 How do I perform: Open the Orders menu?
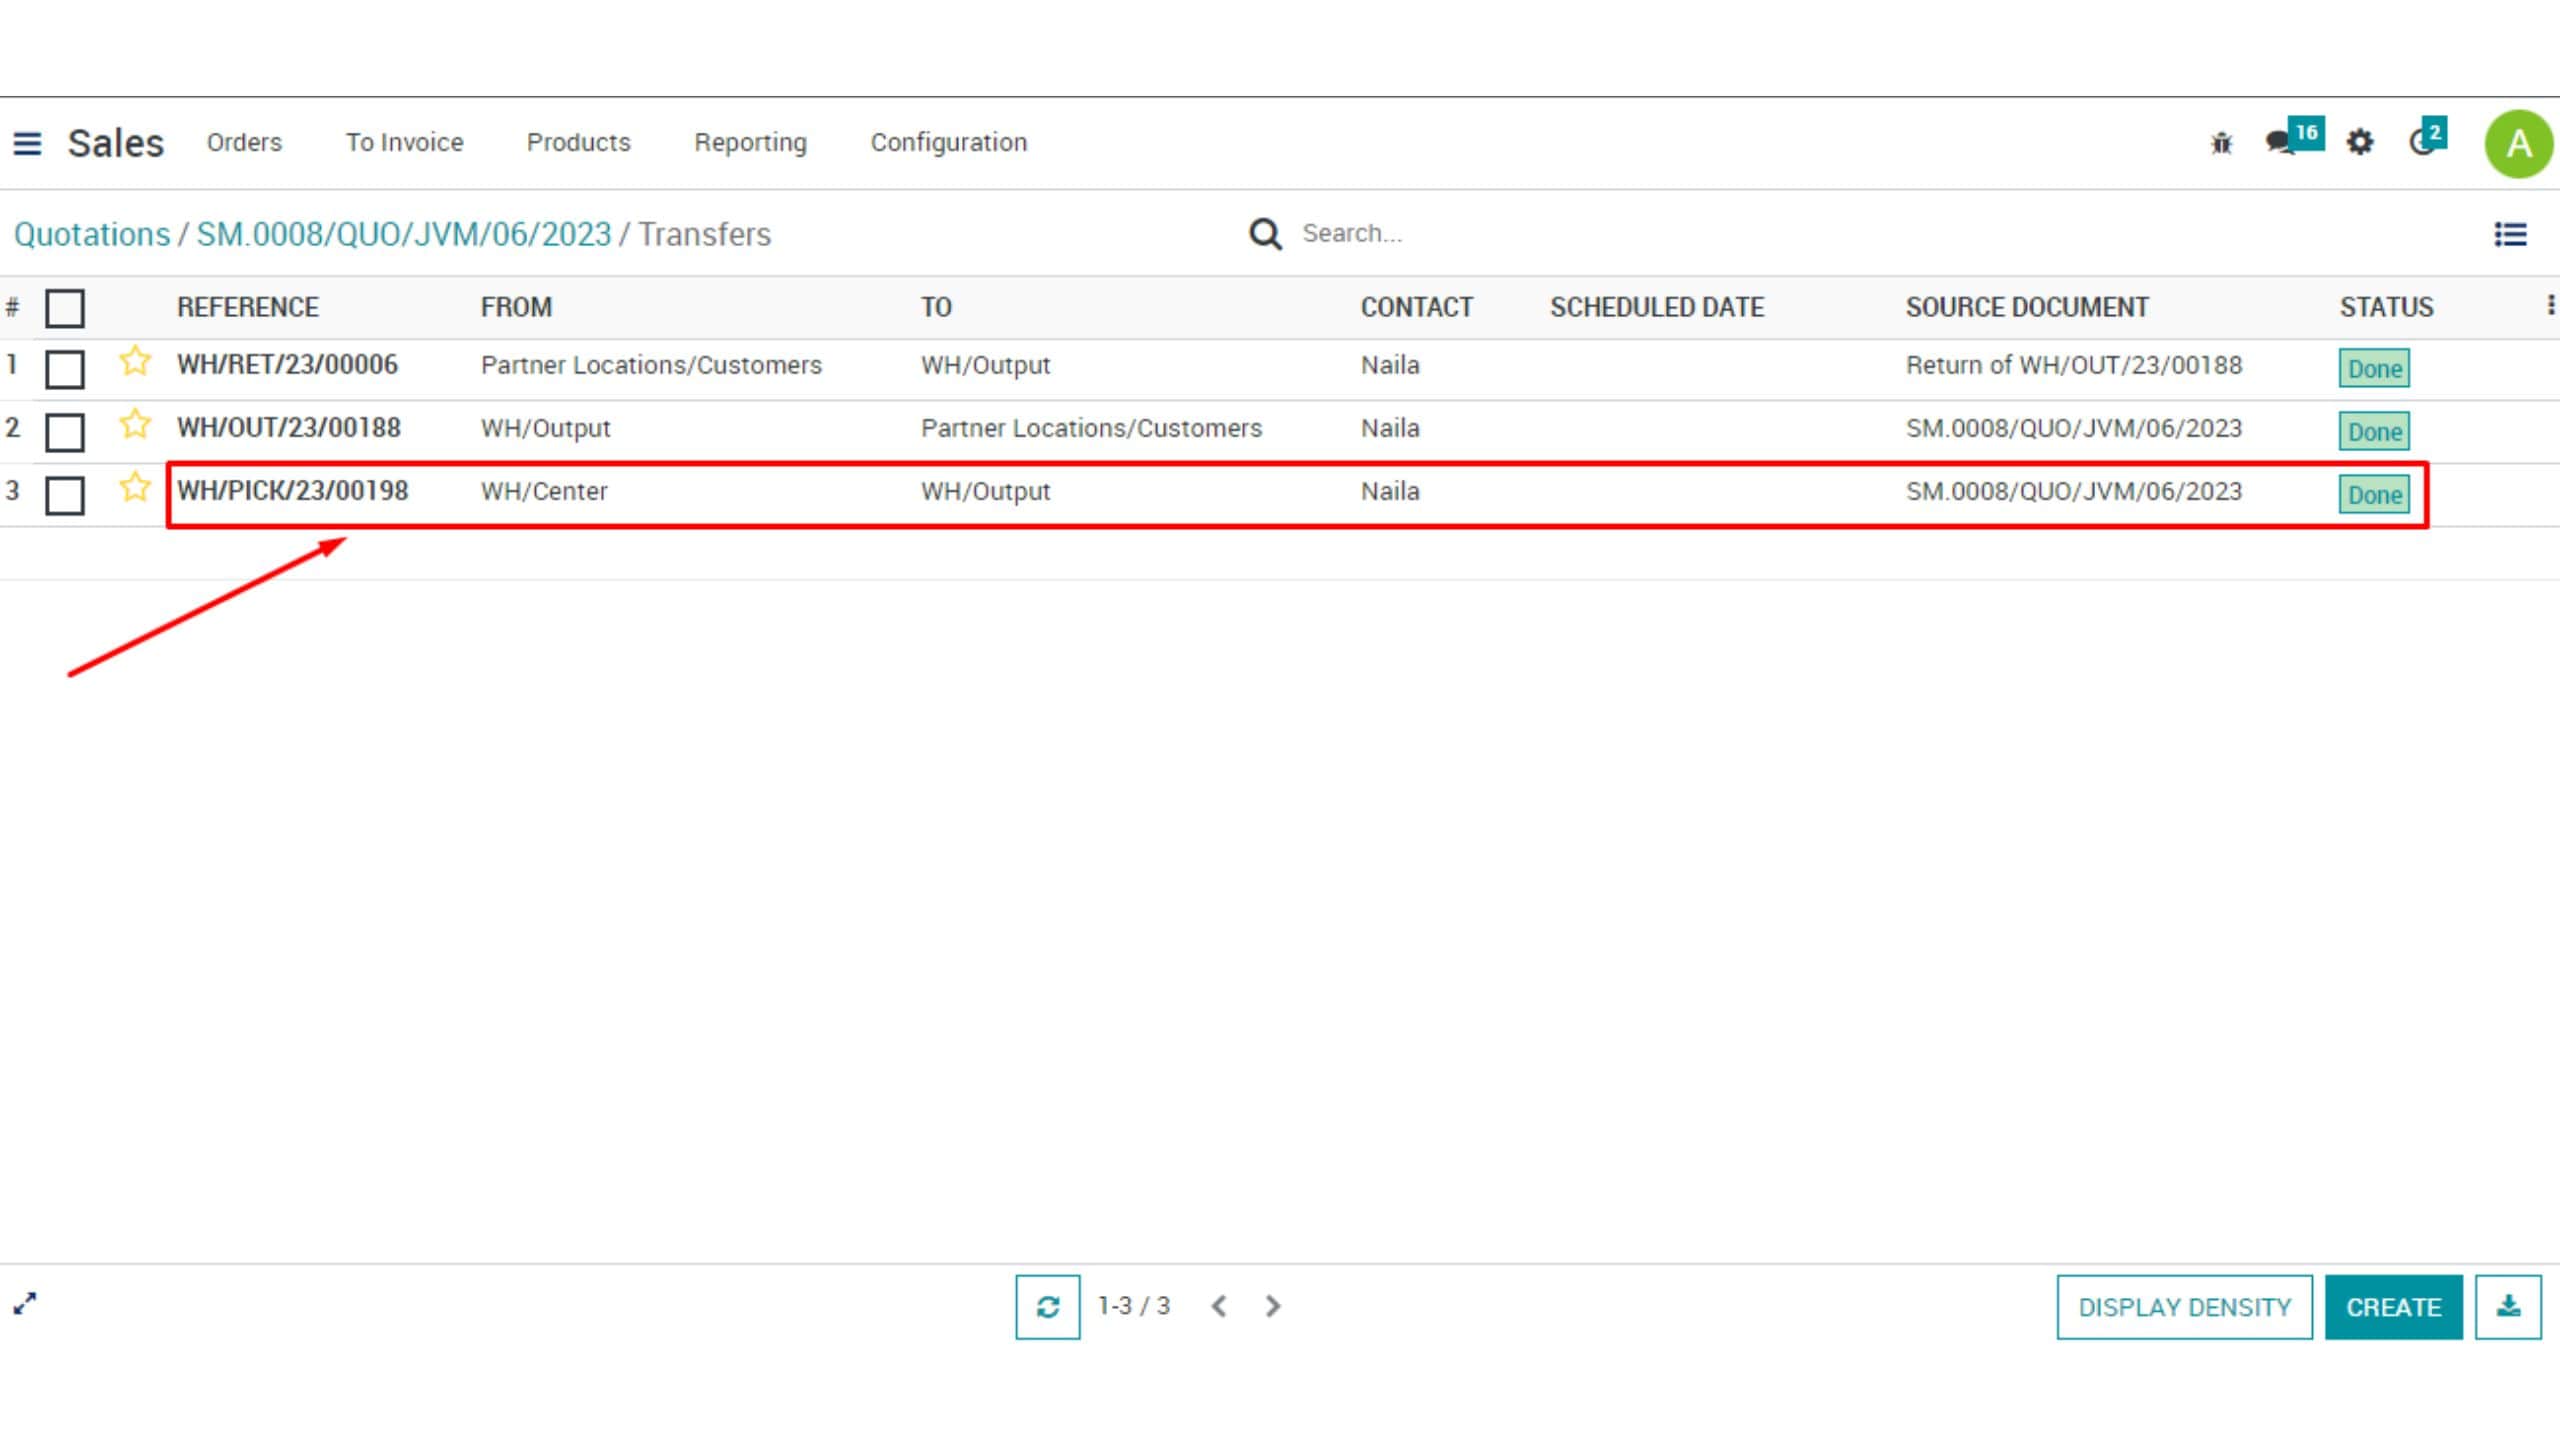[244, 143]
